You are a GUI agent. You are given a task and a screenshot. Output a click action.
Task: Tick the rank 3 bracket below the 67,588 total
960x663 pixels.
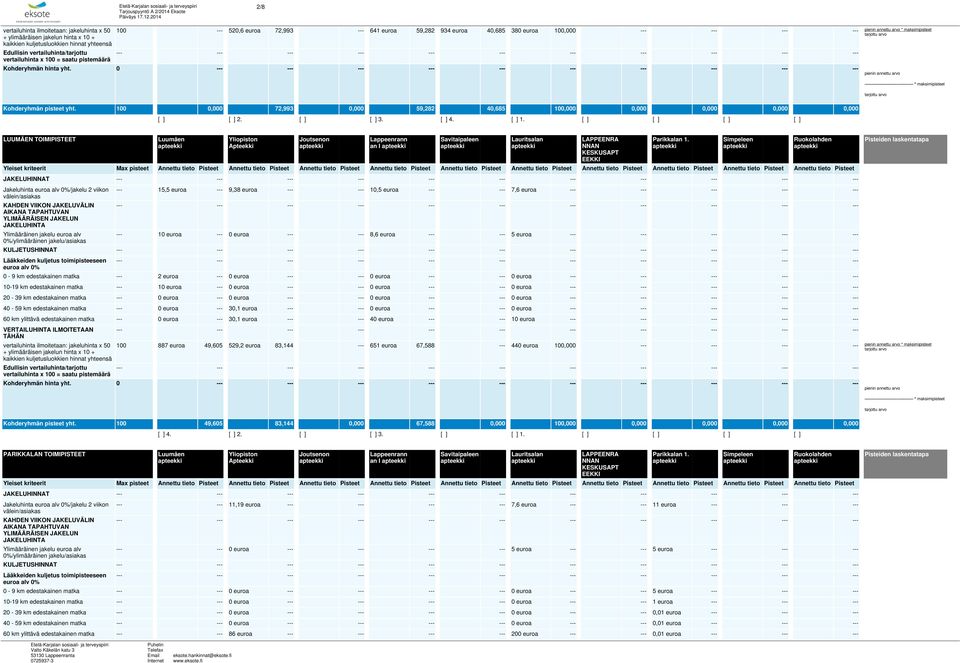point(377,435)
